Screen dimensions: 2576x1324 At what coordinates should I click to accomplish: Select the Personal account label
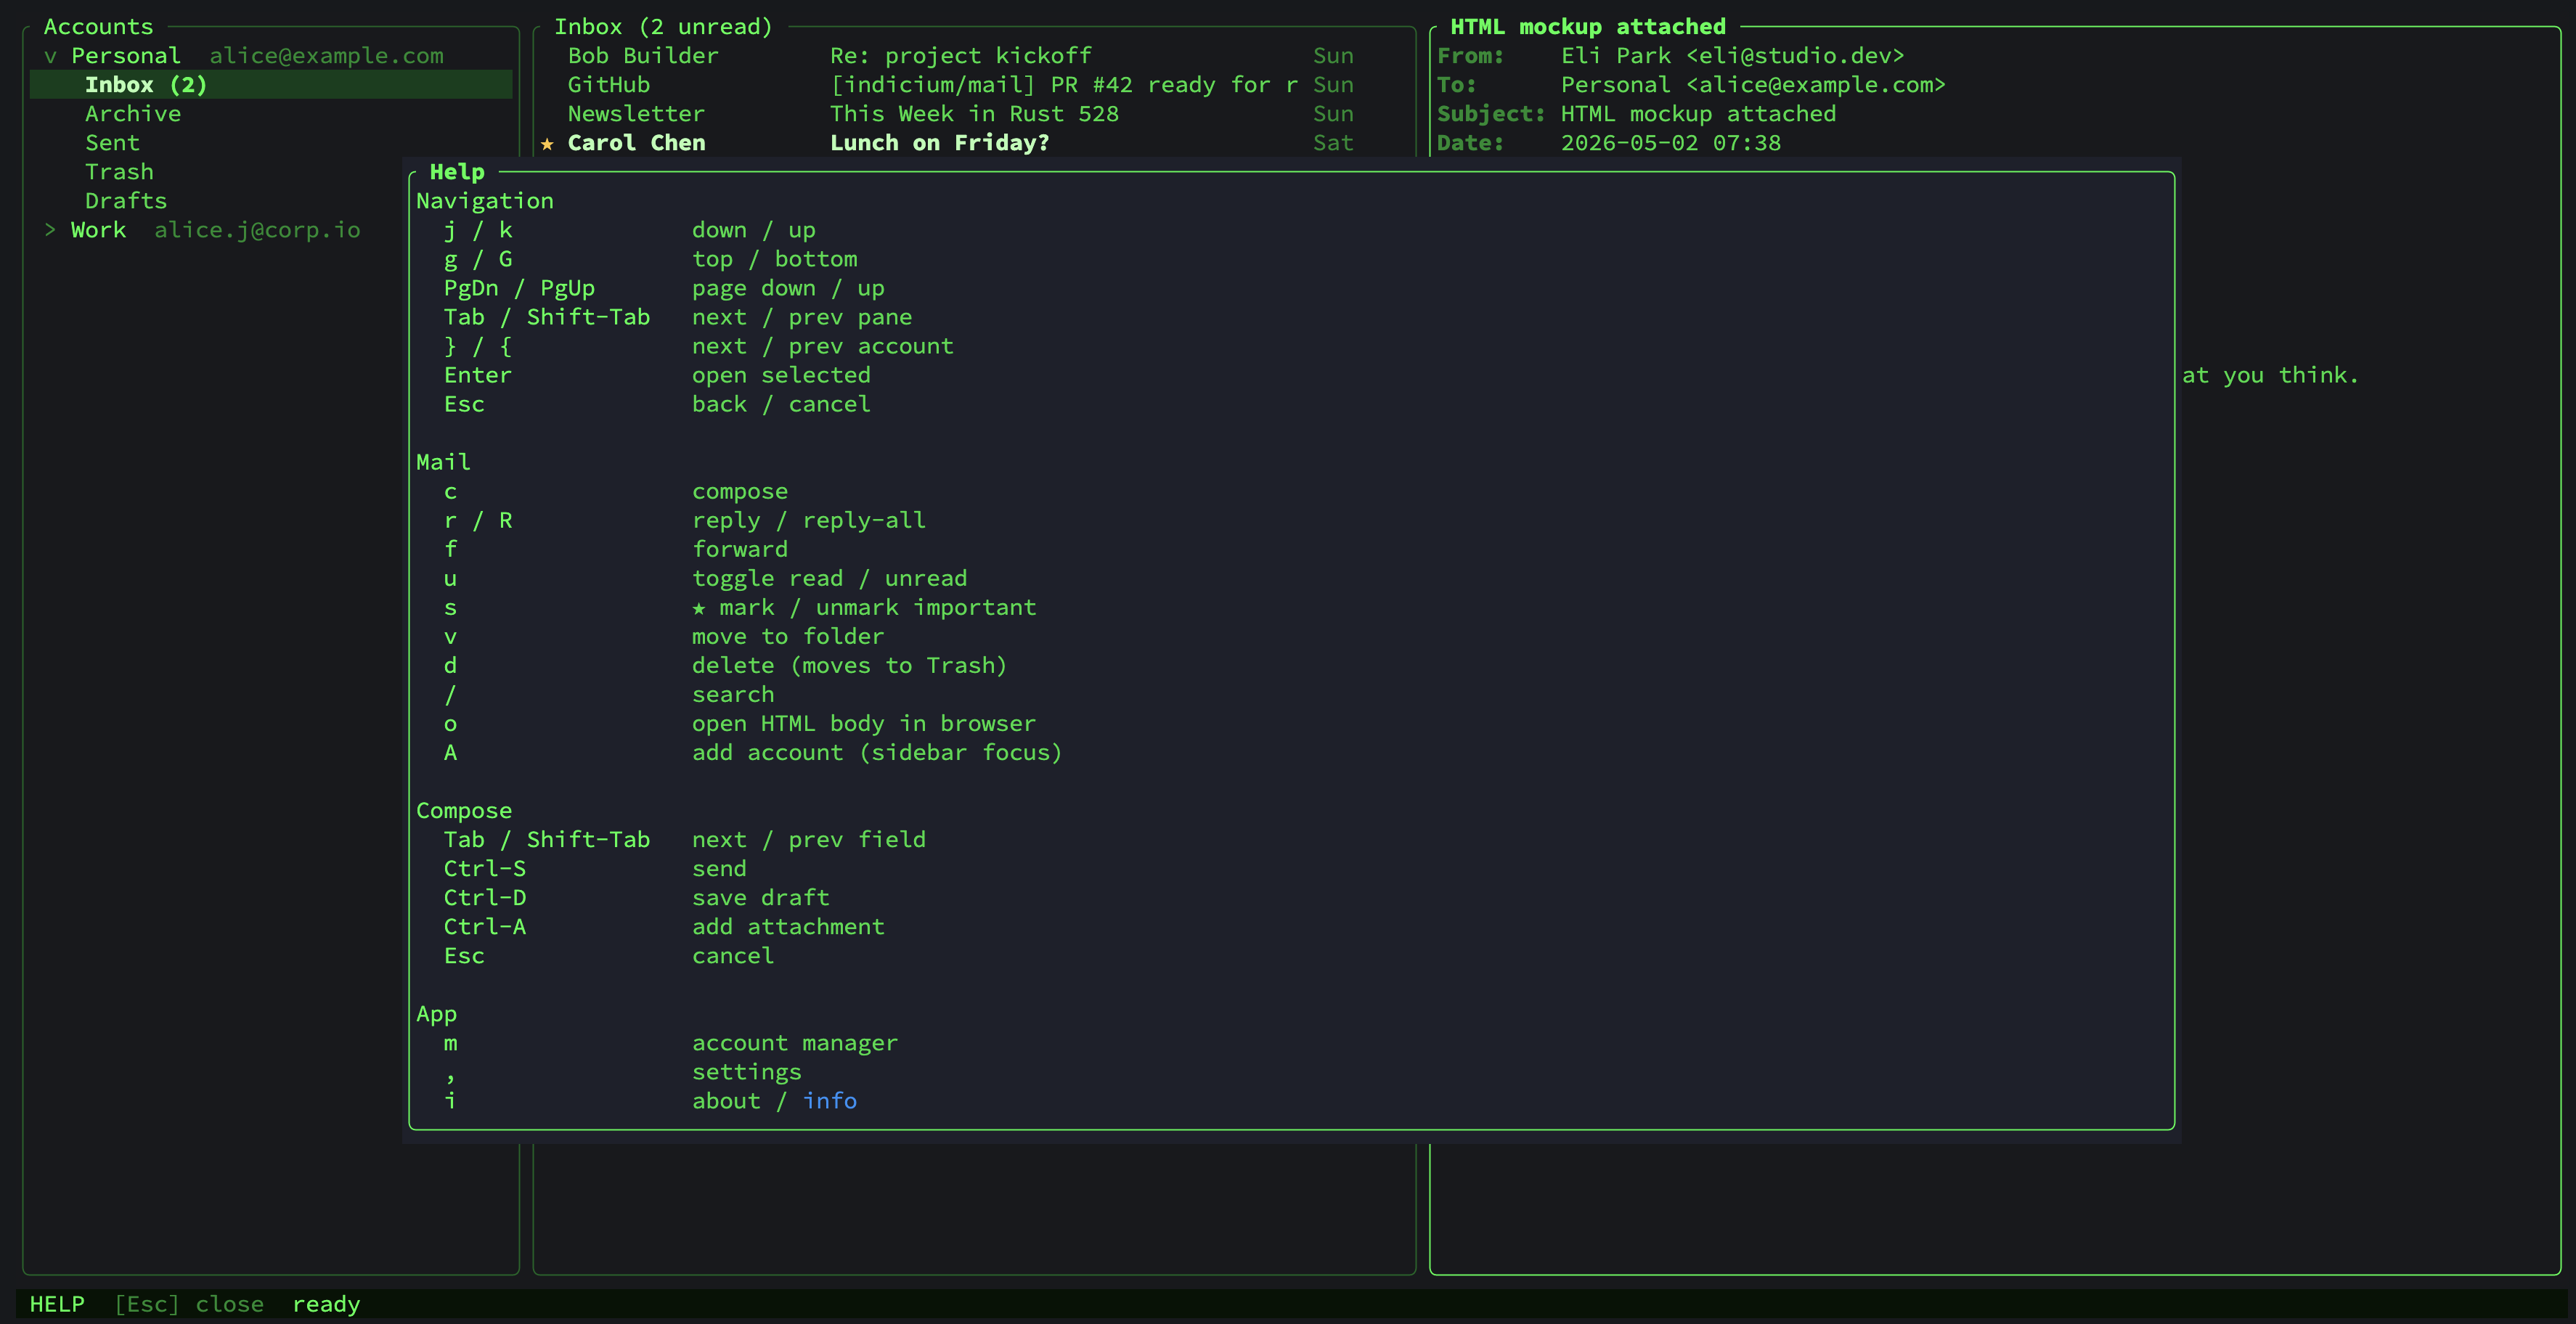(x=126, y=56)
